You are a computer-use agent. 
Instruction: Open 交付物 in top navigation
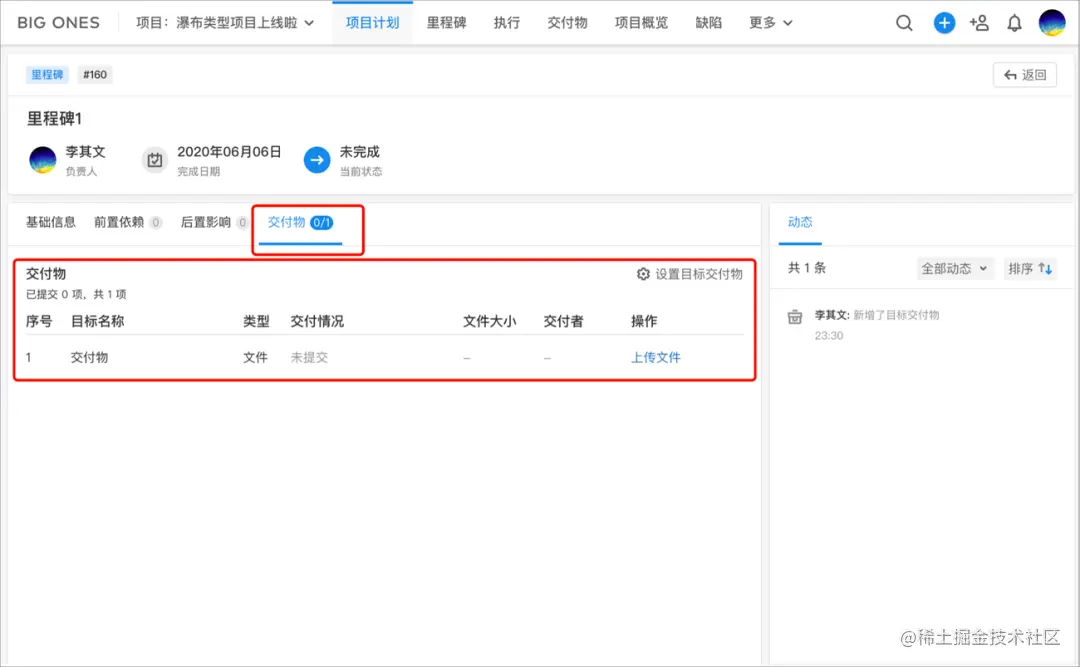tap(567, 23)
